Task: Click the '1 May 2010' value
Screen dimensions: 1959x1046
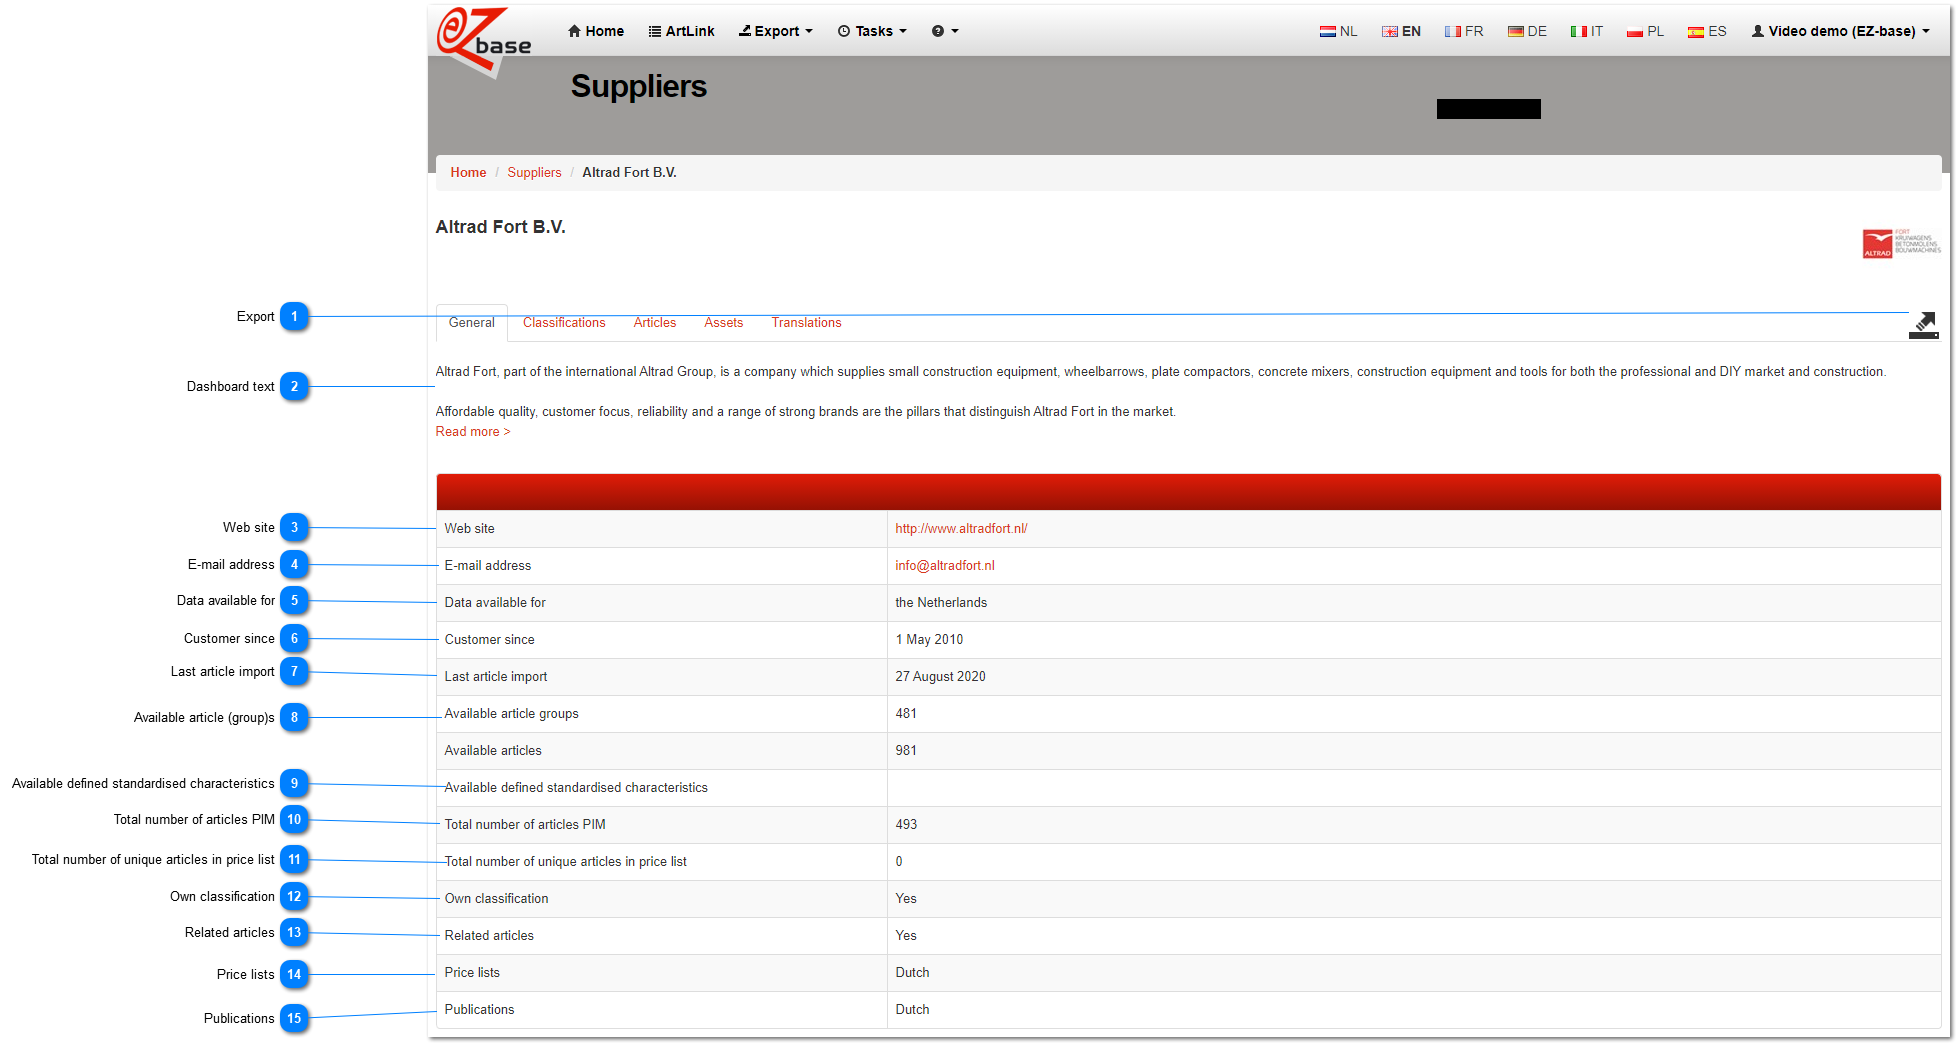Action: coord(929,640)
